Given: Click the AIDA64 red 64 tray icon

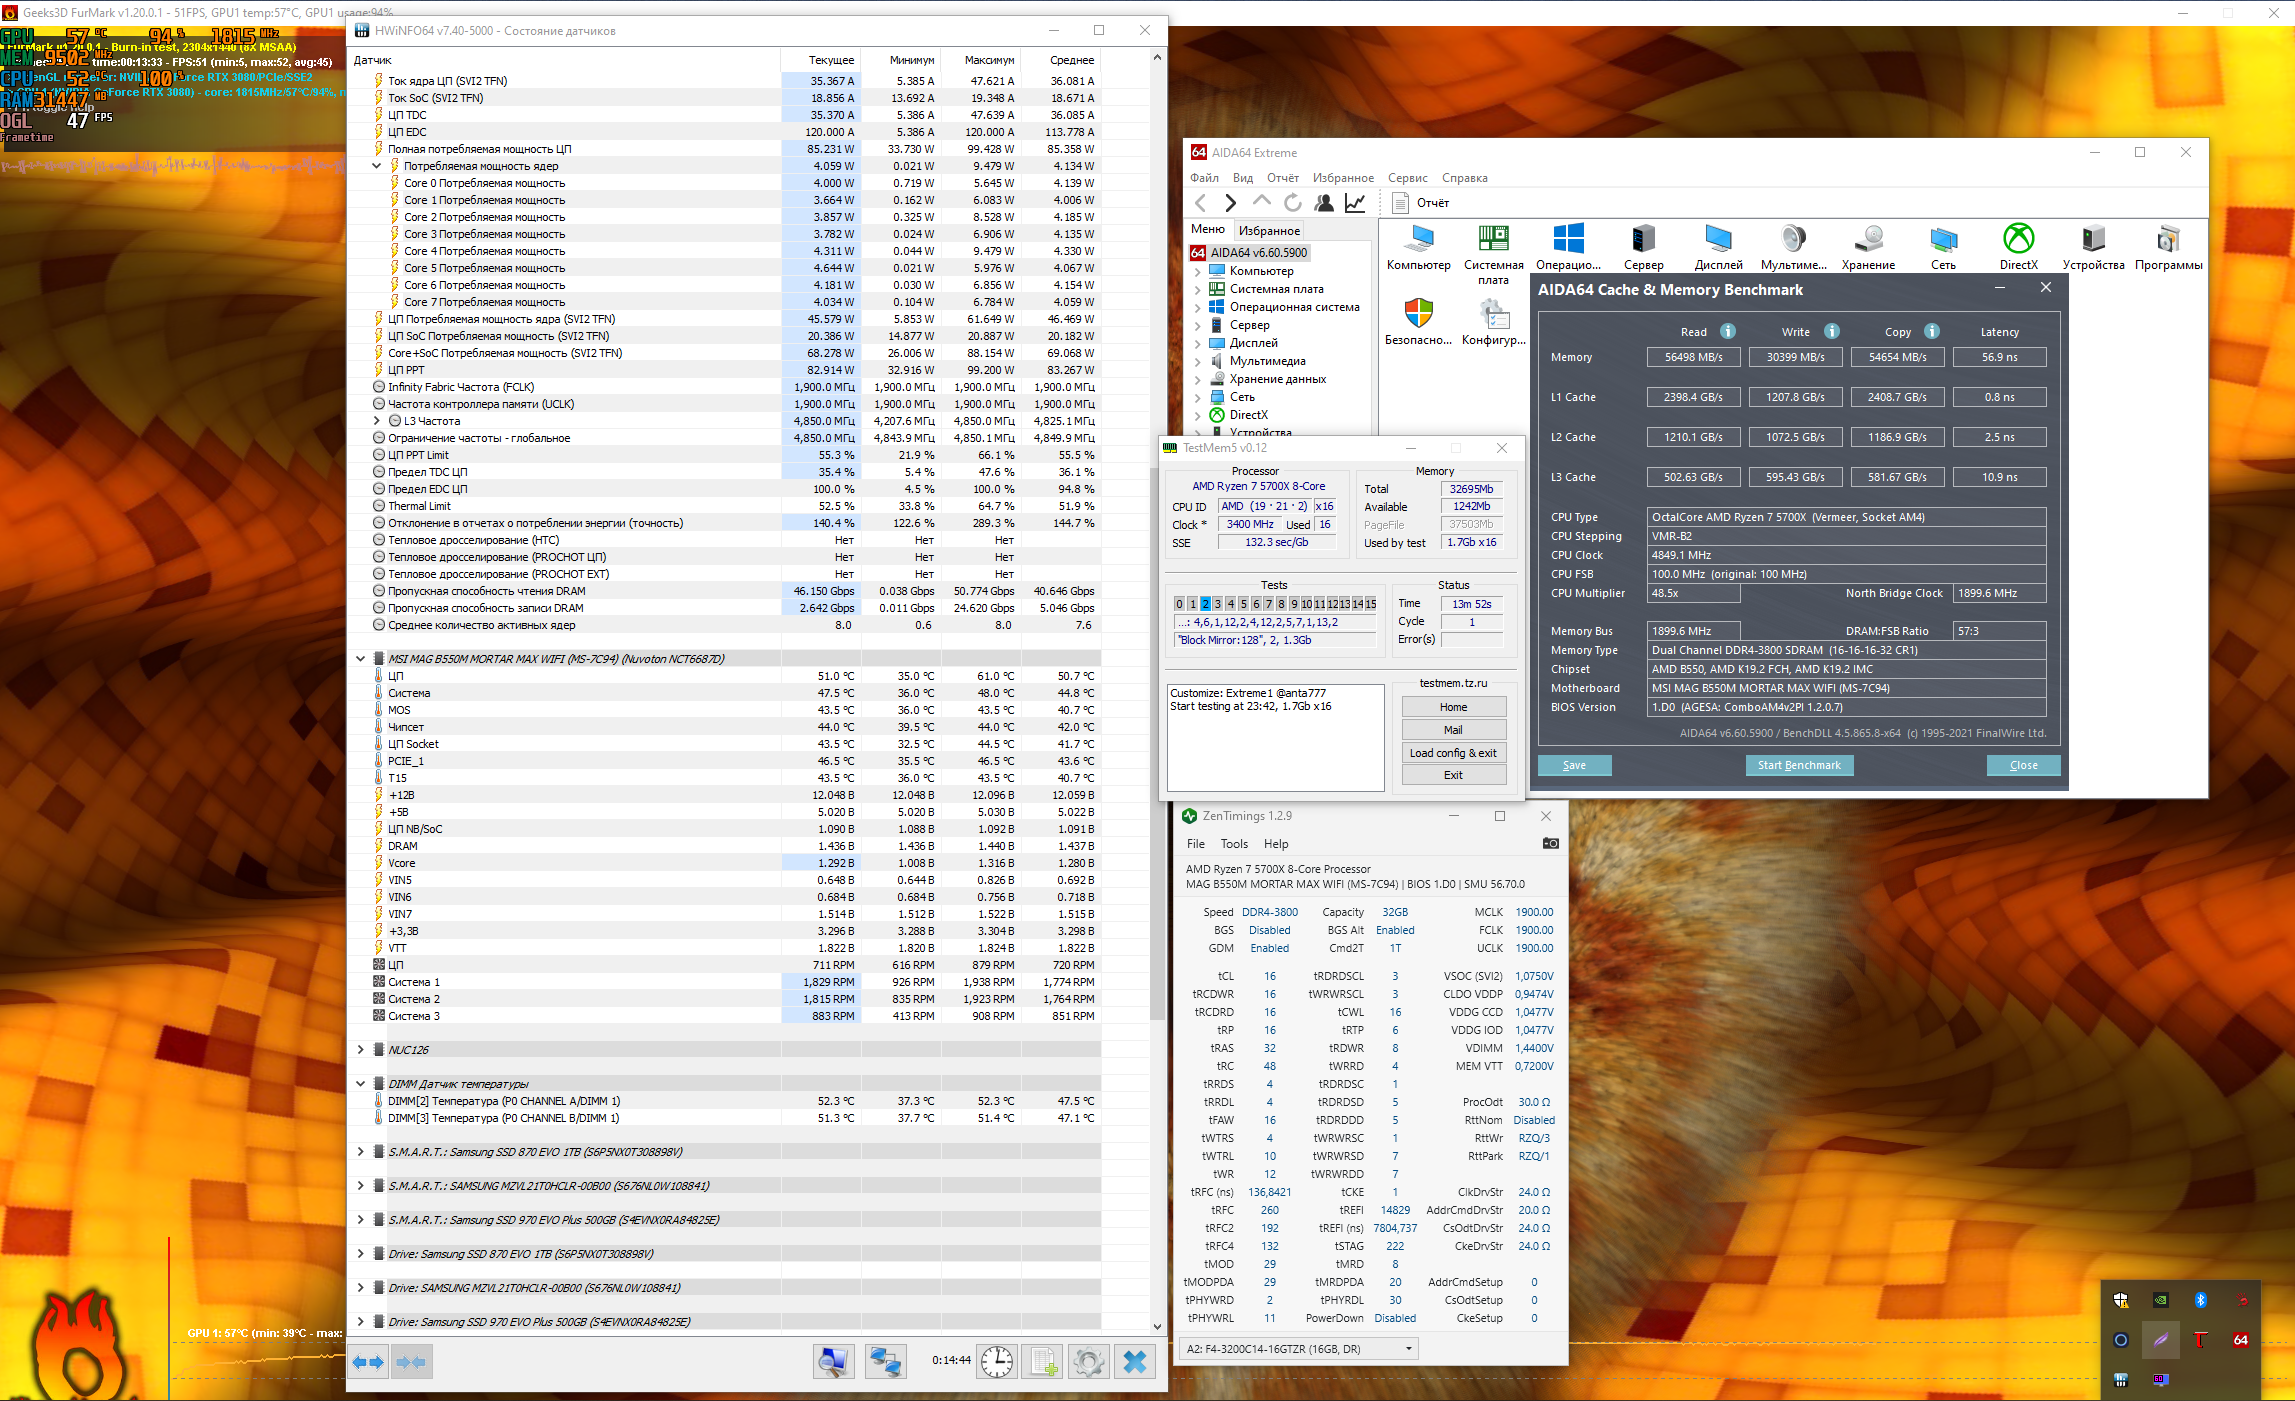Looking at the screenshot, I should [2240, 1340].
